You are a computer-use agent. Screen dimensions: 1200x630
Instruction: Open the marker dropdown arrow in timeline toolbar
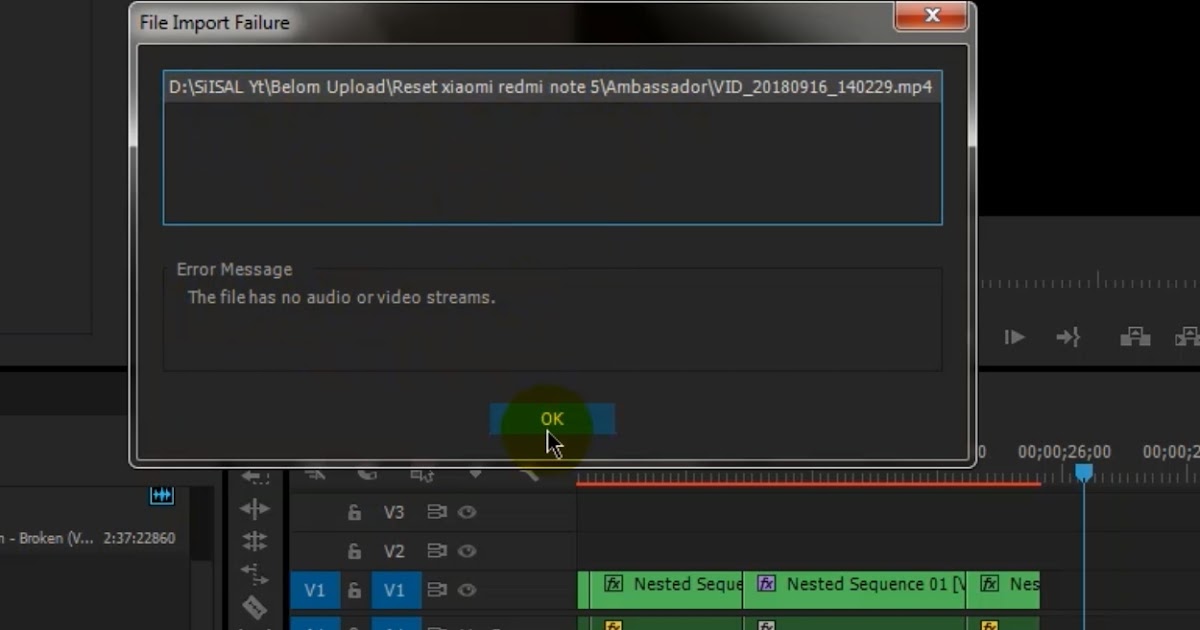474,475
